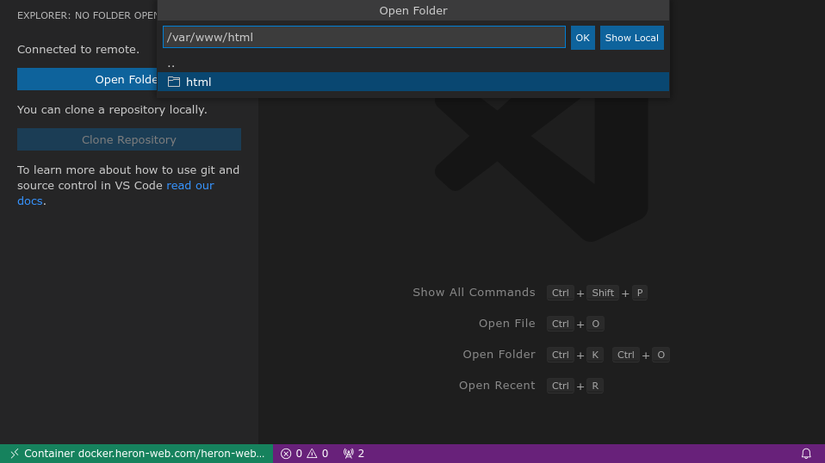Image resolution: width=825 pixels, height=463 pixels.
Task: Click the 'Open Recent' shortcut hint
Action: [497, 386]
